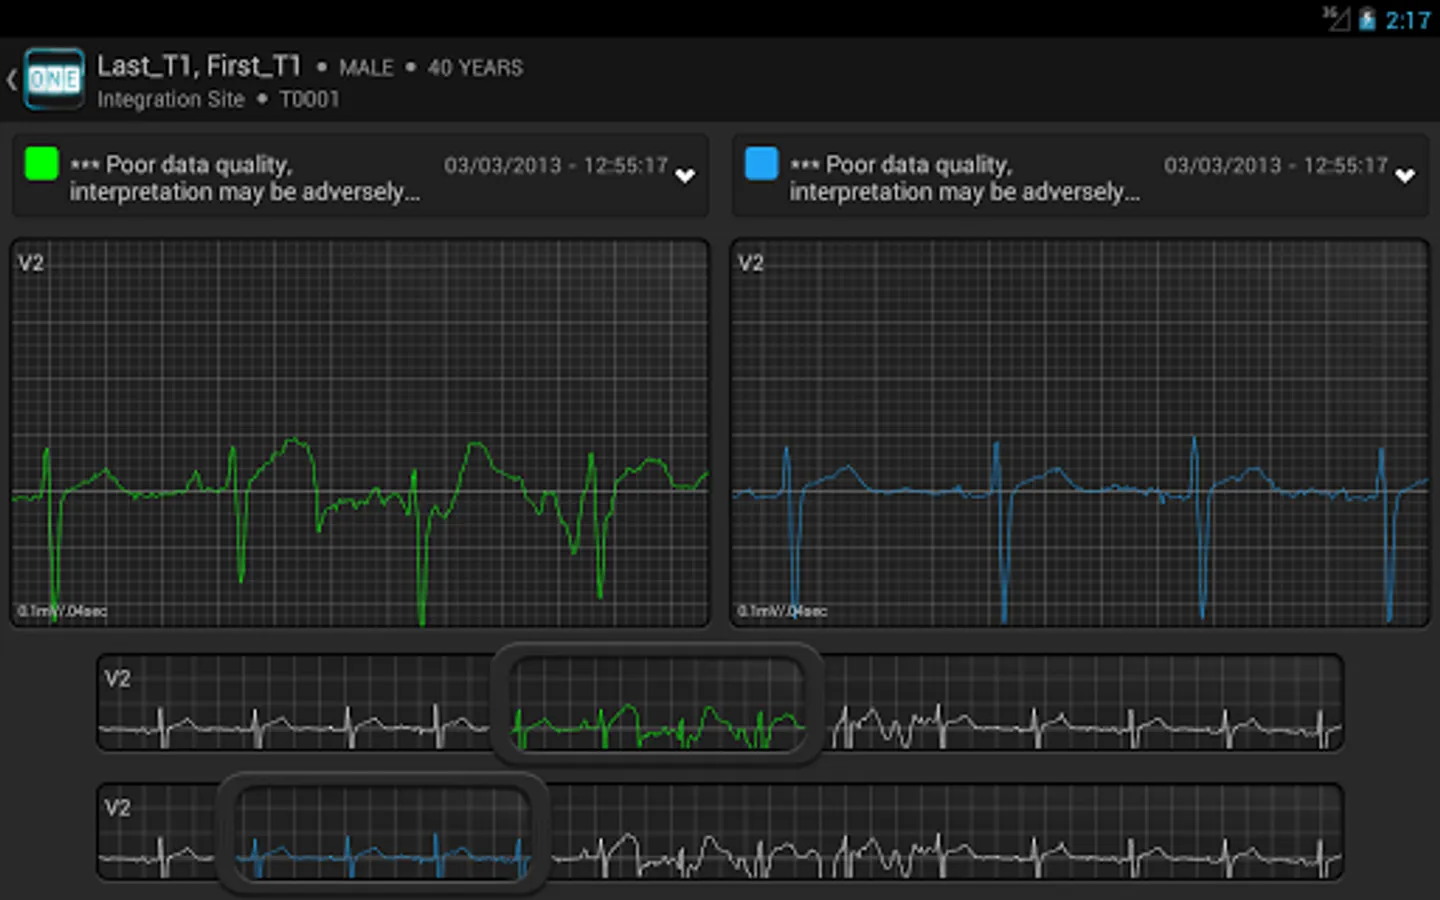Click the 40 YEARS age text
1440x900 pixels.
click(x=475, y=68)
